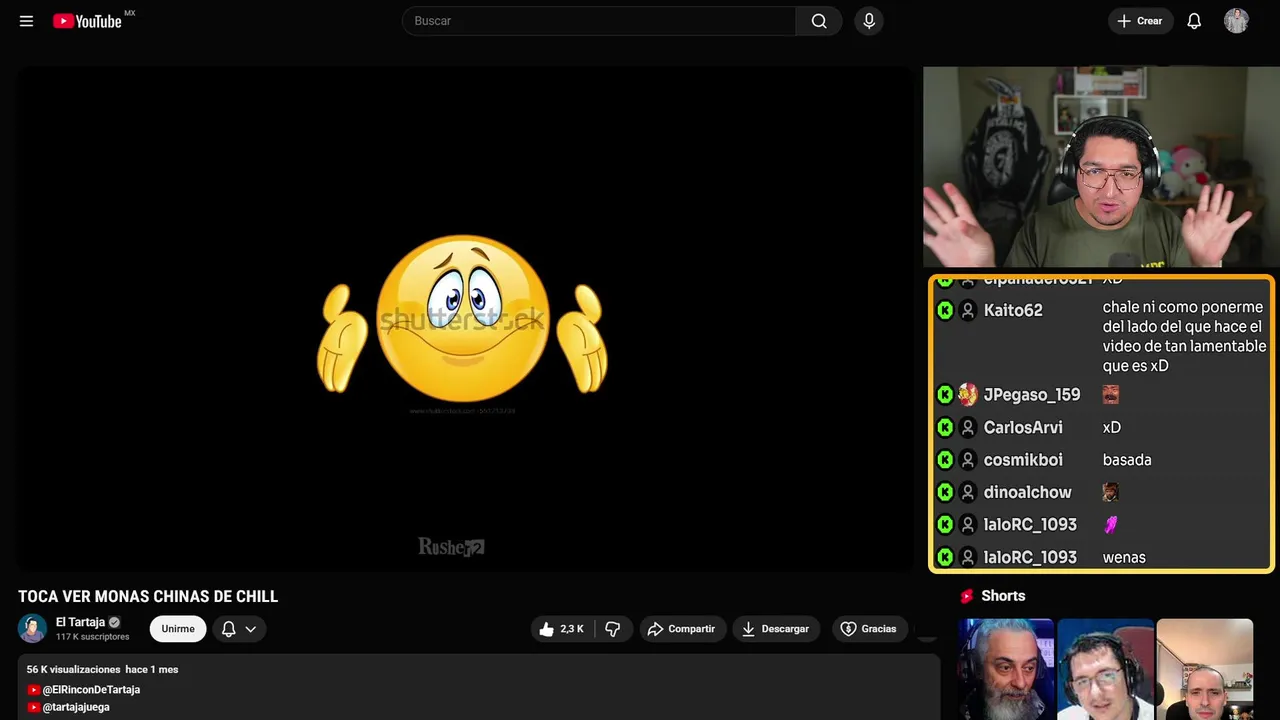Open the El Tartaja channel name link
Viewport: 1280px width, 720px height.
pyautogui.click(x=80, y=622)
